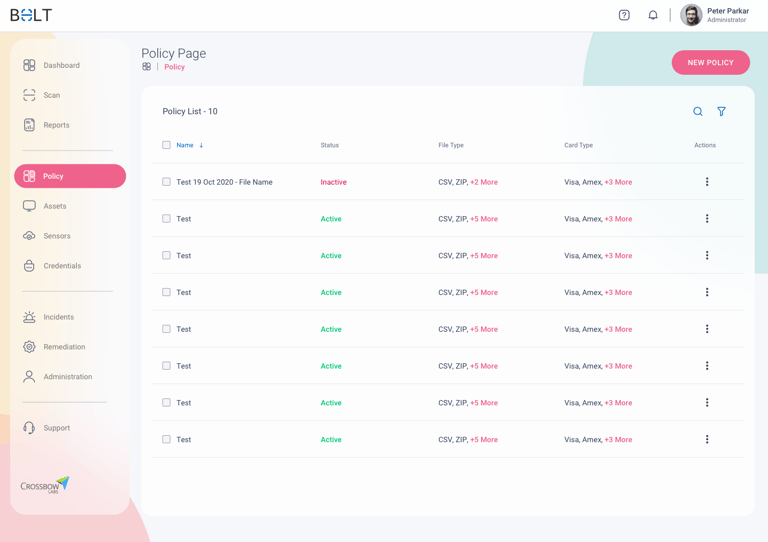Open actions menu for Test 19 Oct 2020 policy
The width and height of the screenshot is (768, 542).
[707, 182]
